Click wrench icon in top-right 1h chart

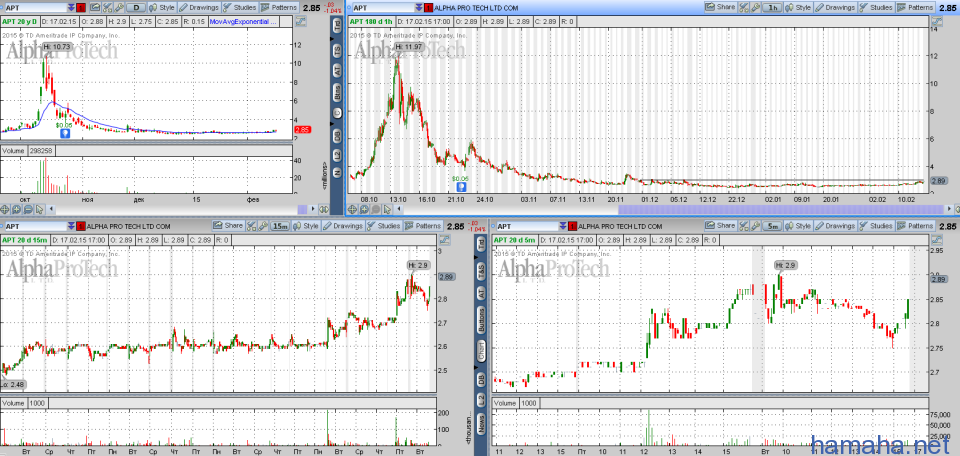[x=755, y=7]
